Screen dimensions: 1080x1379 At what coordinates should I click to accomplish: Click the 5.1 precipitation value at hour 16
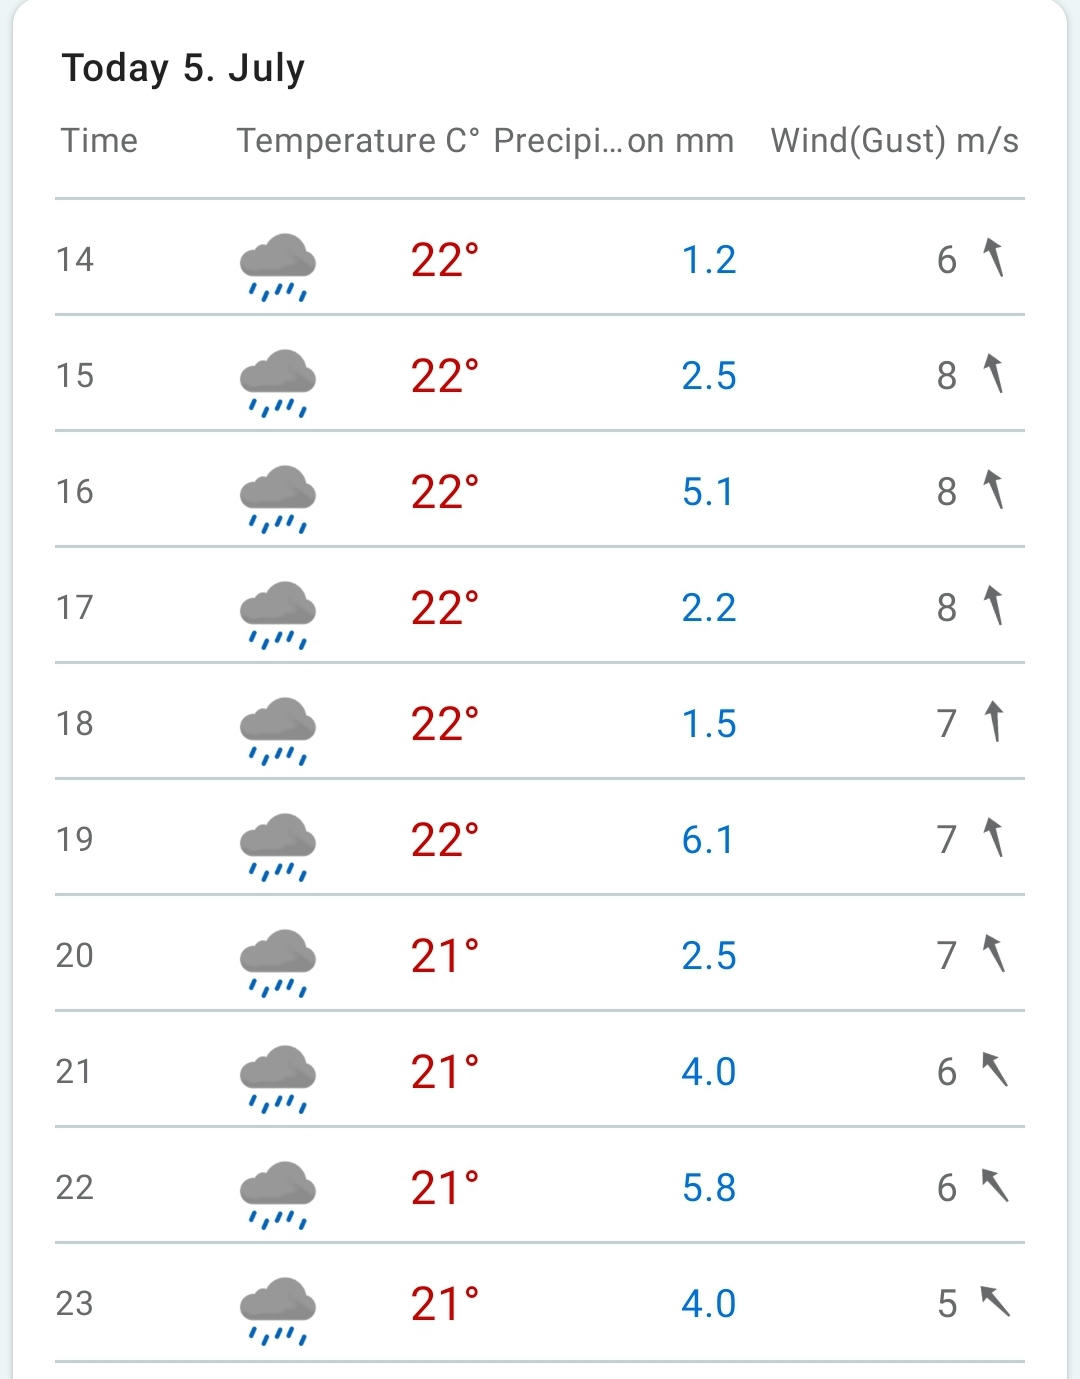tap(708, 492)
